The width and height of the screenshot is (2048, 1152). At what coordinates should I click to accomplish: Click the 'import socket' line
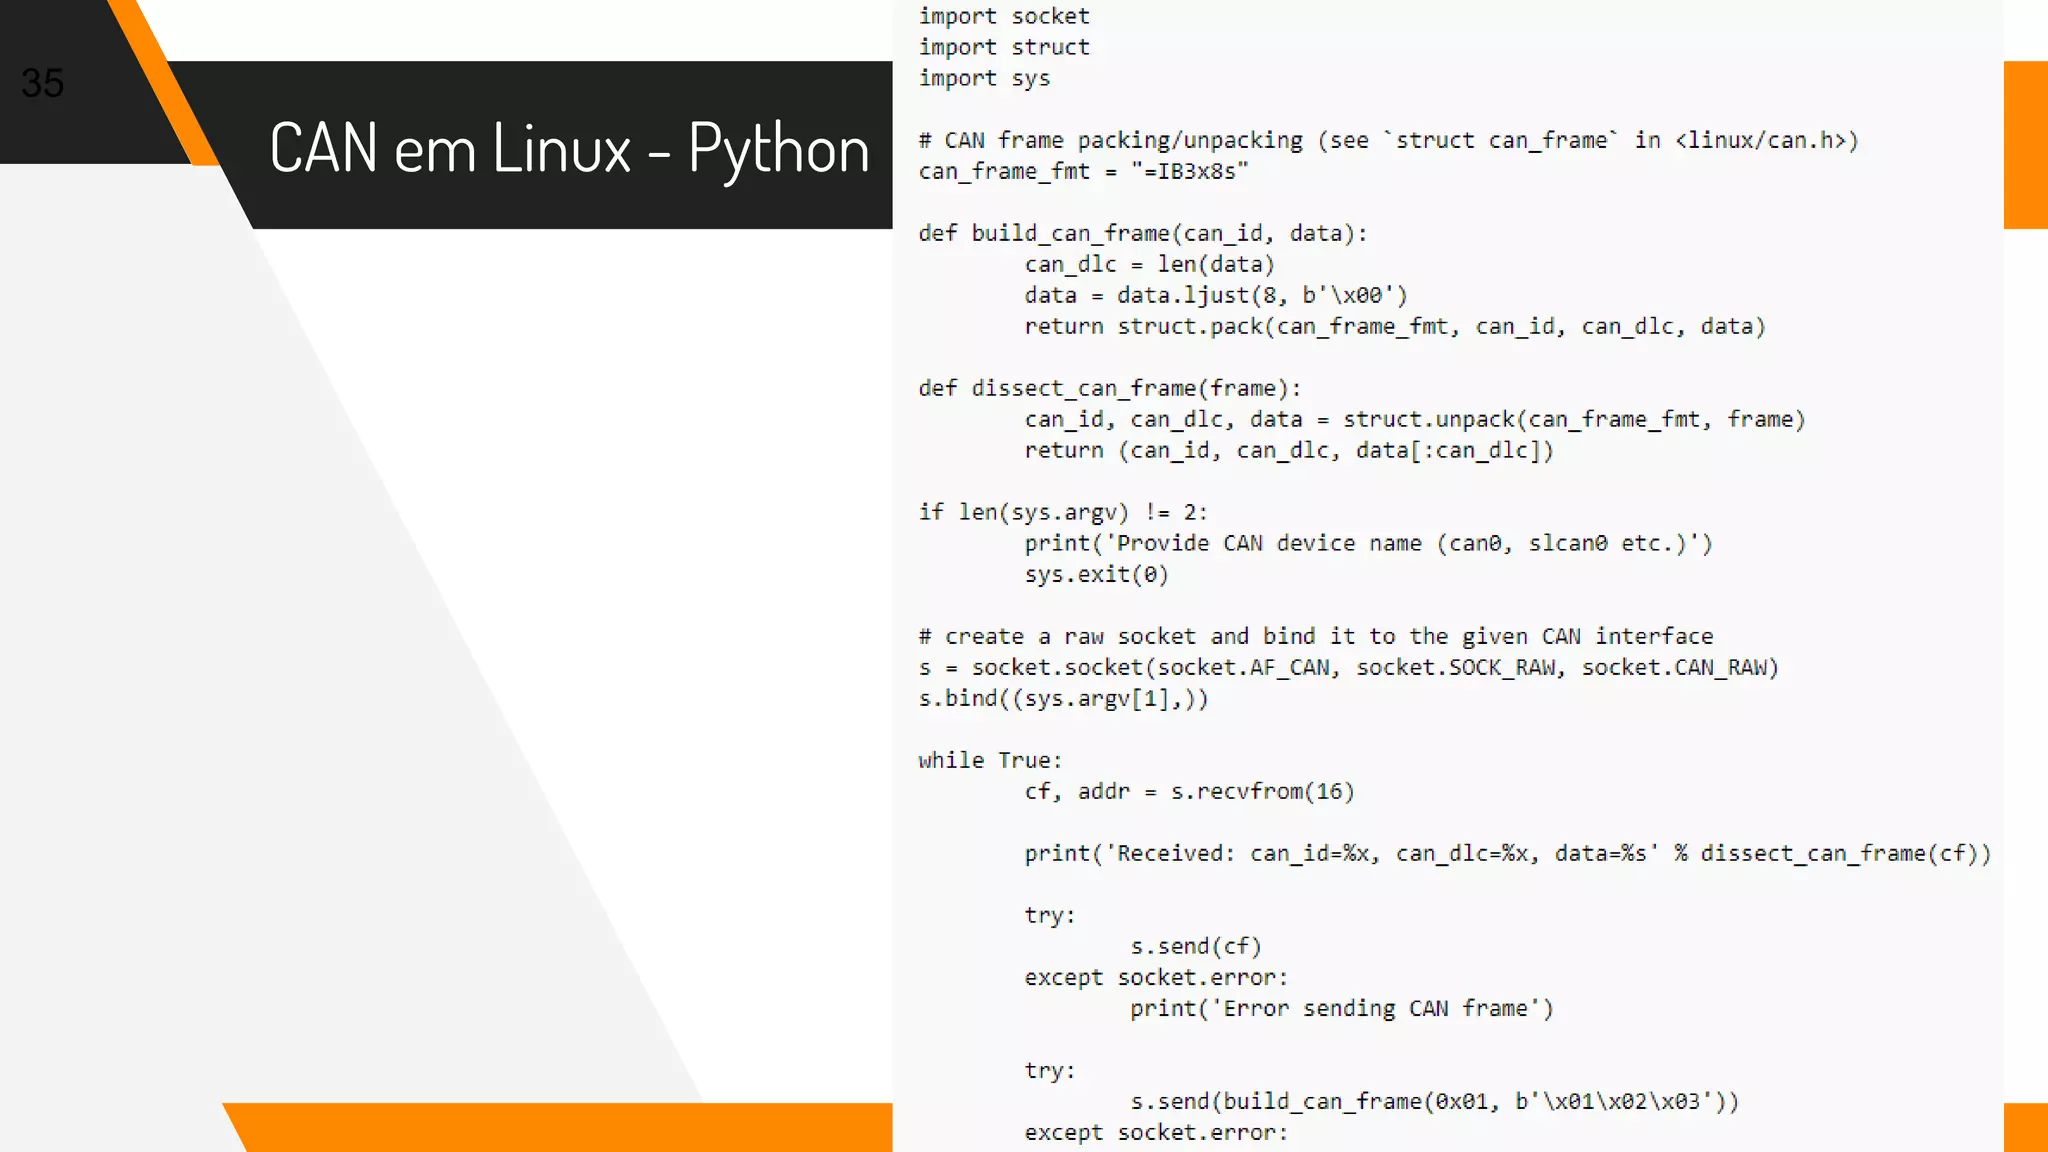point(1004,16)
